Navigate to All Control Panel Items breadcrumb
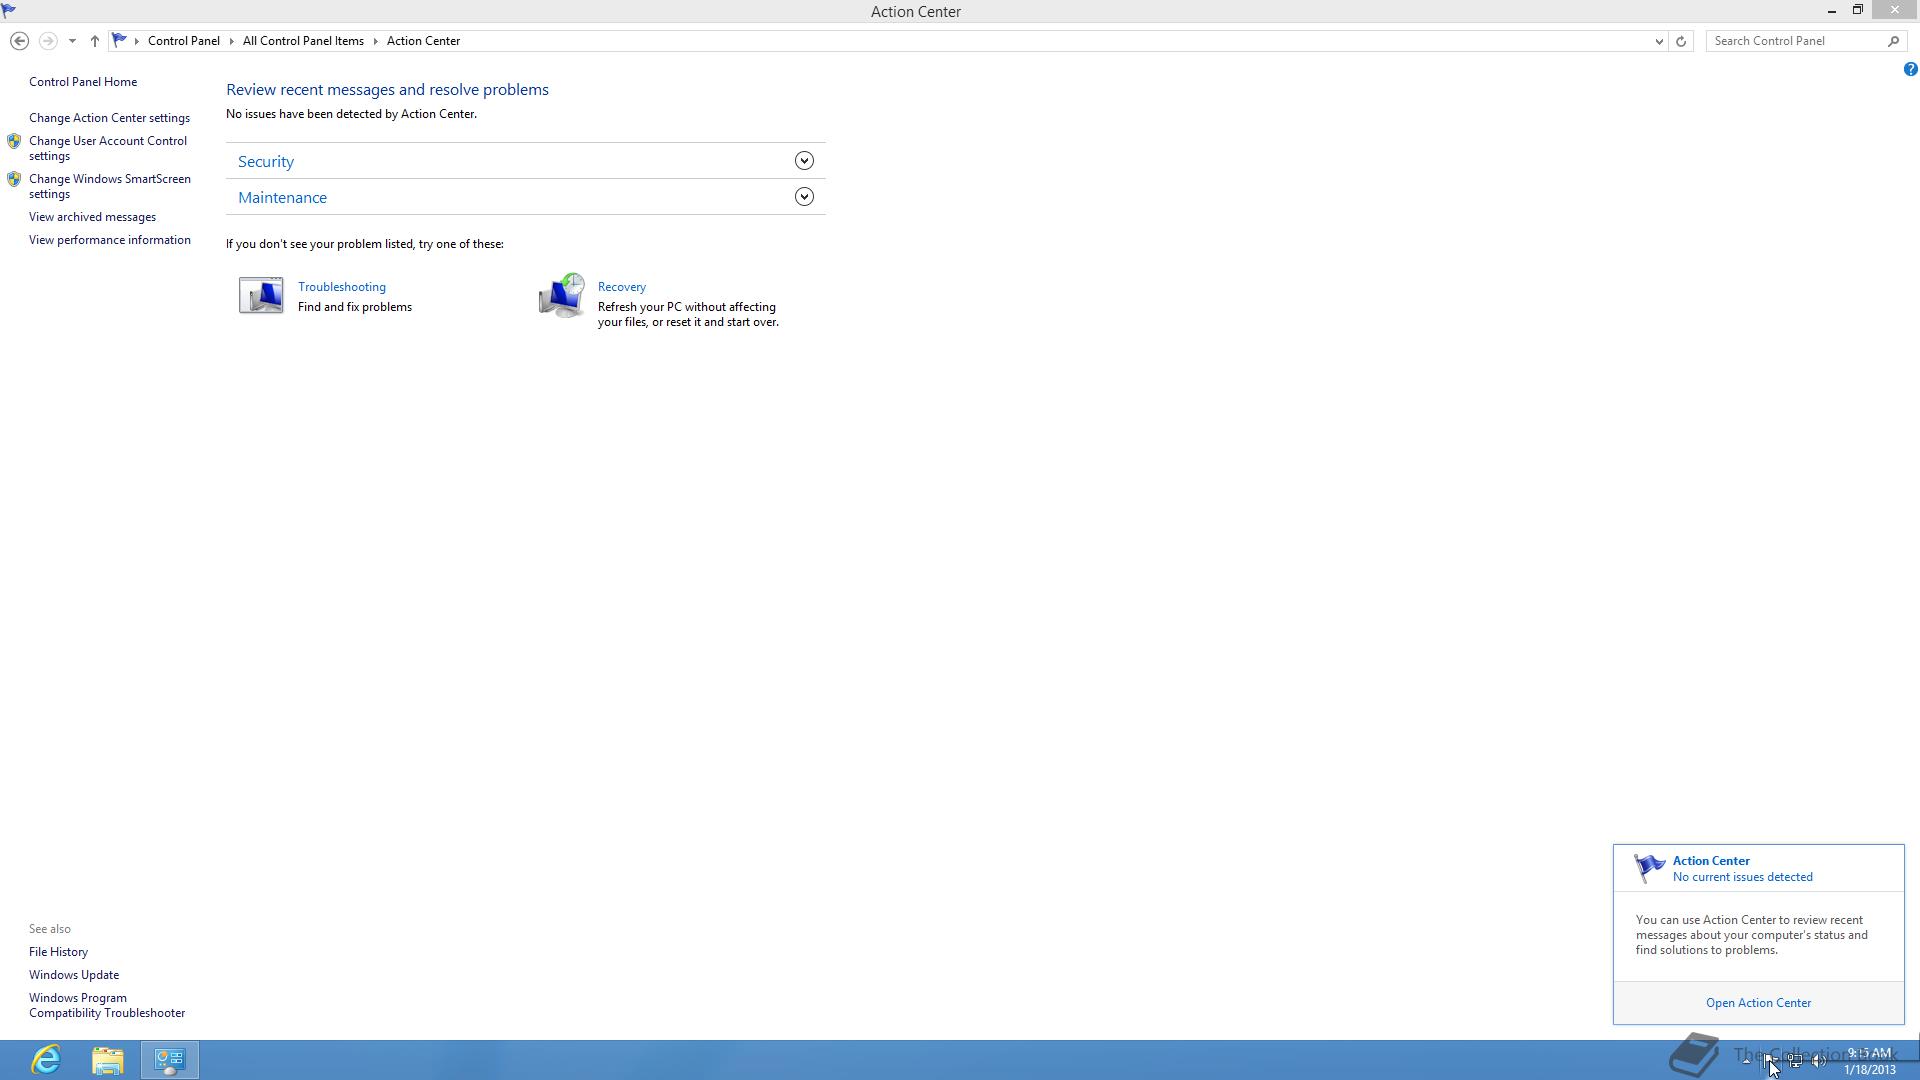The height and width of the screenshot is (1080, 1920). pos(303,41)
